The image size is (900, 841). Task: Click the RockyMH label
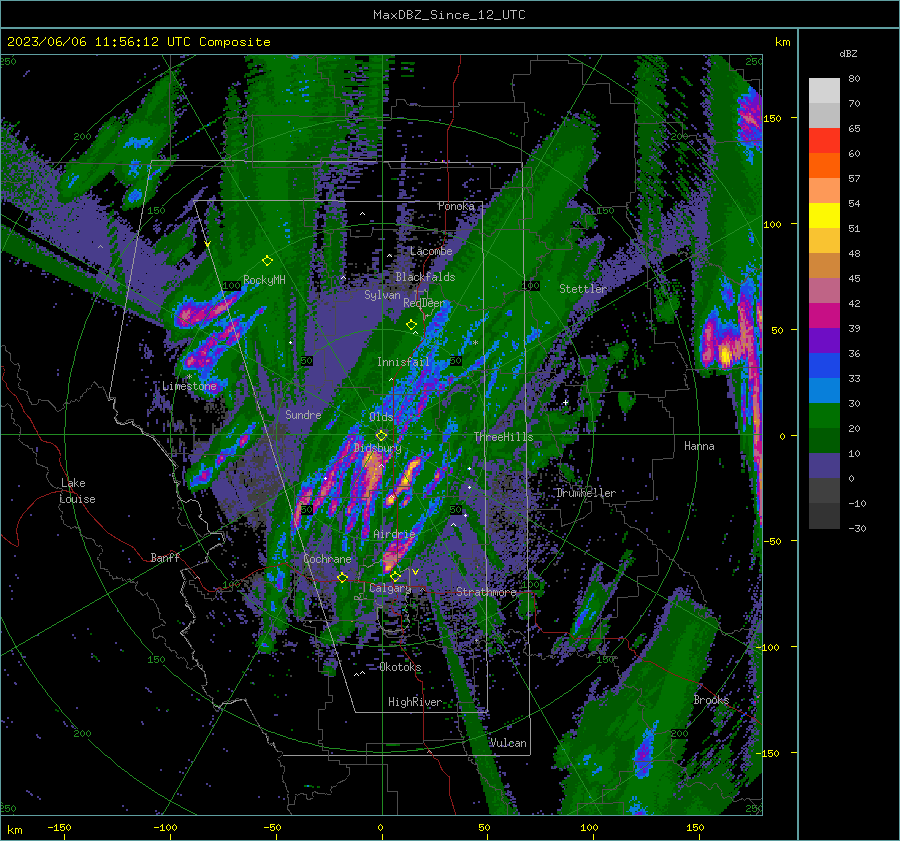264,280
